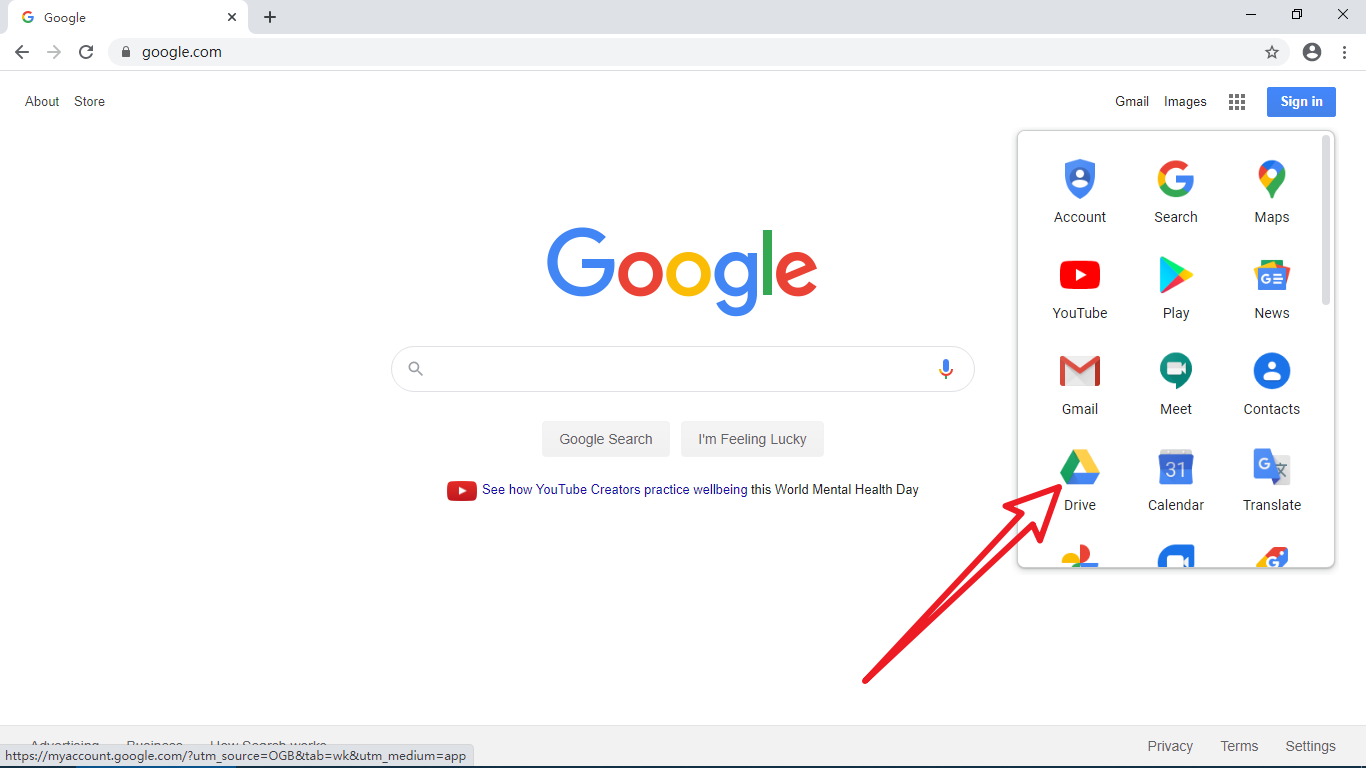Open the Contacts app icon
The image size is (1366, 768).
point(1272,371)
